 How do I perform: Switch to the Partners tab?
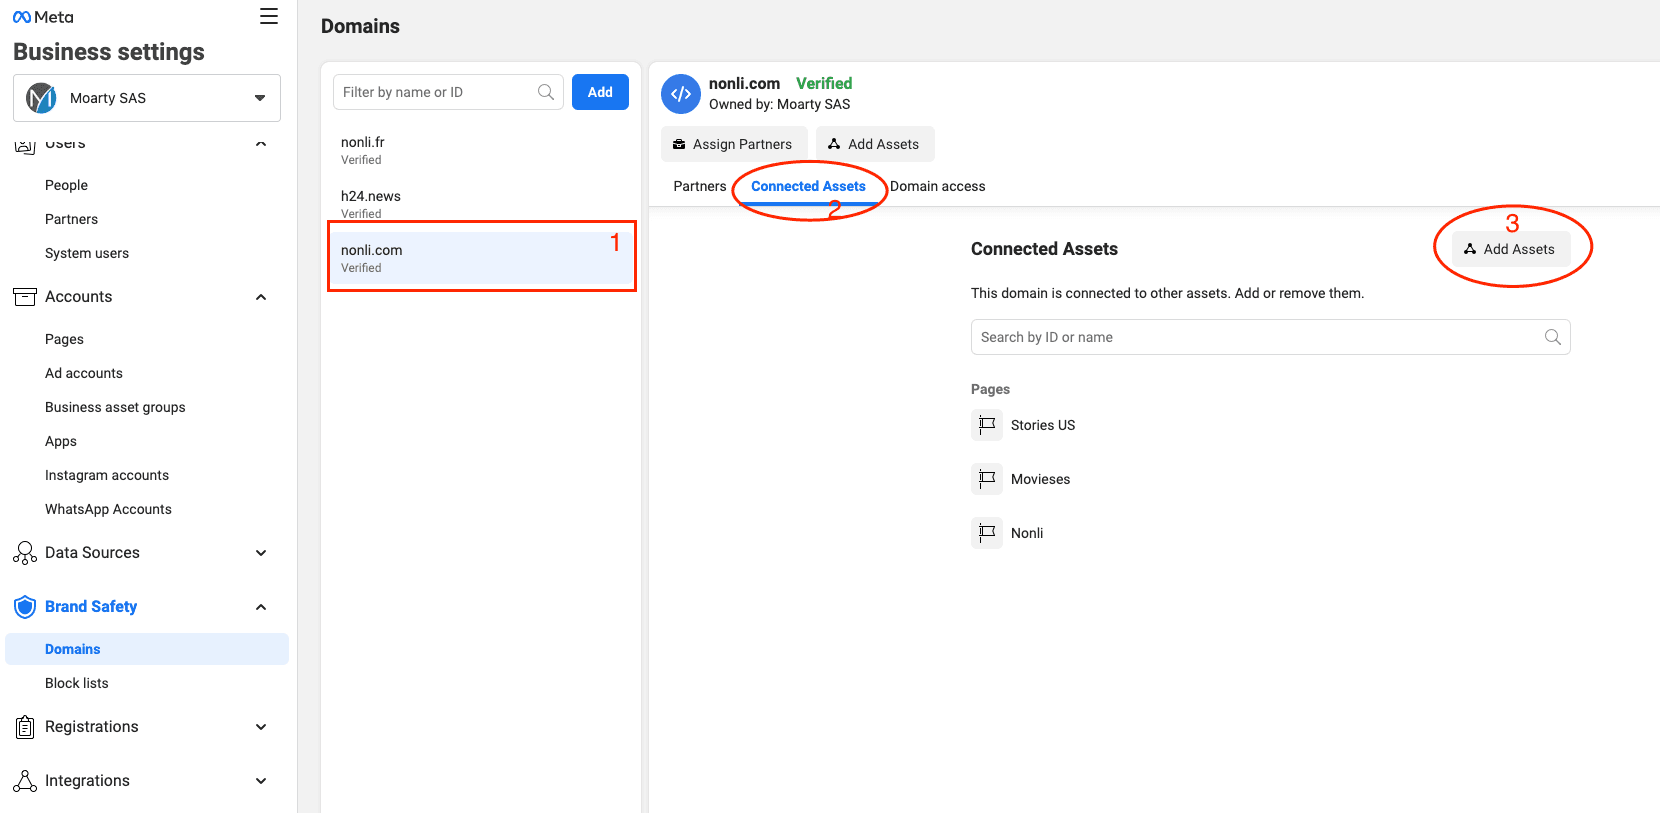(x=700, y=186)
